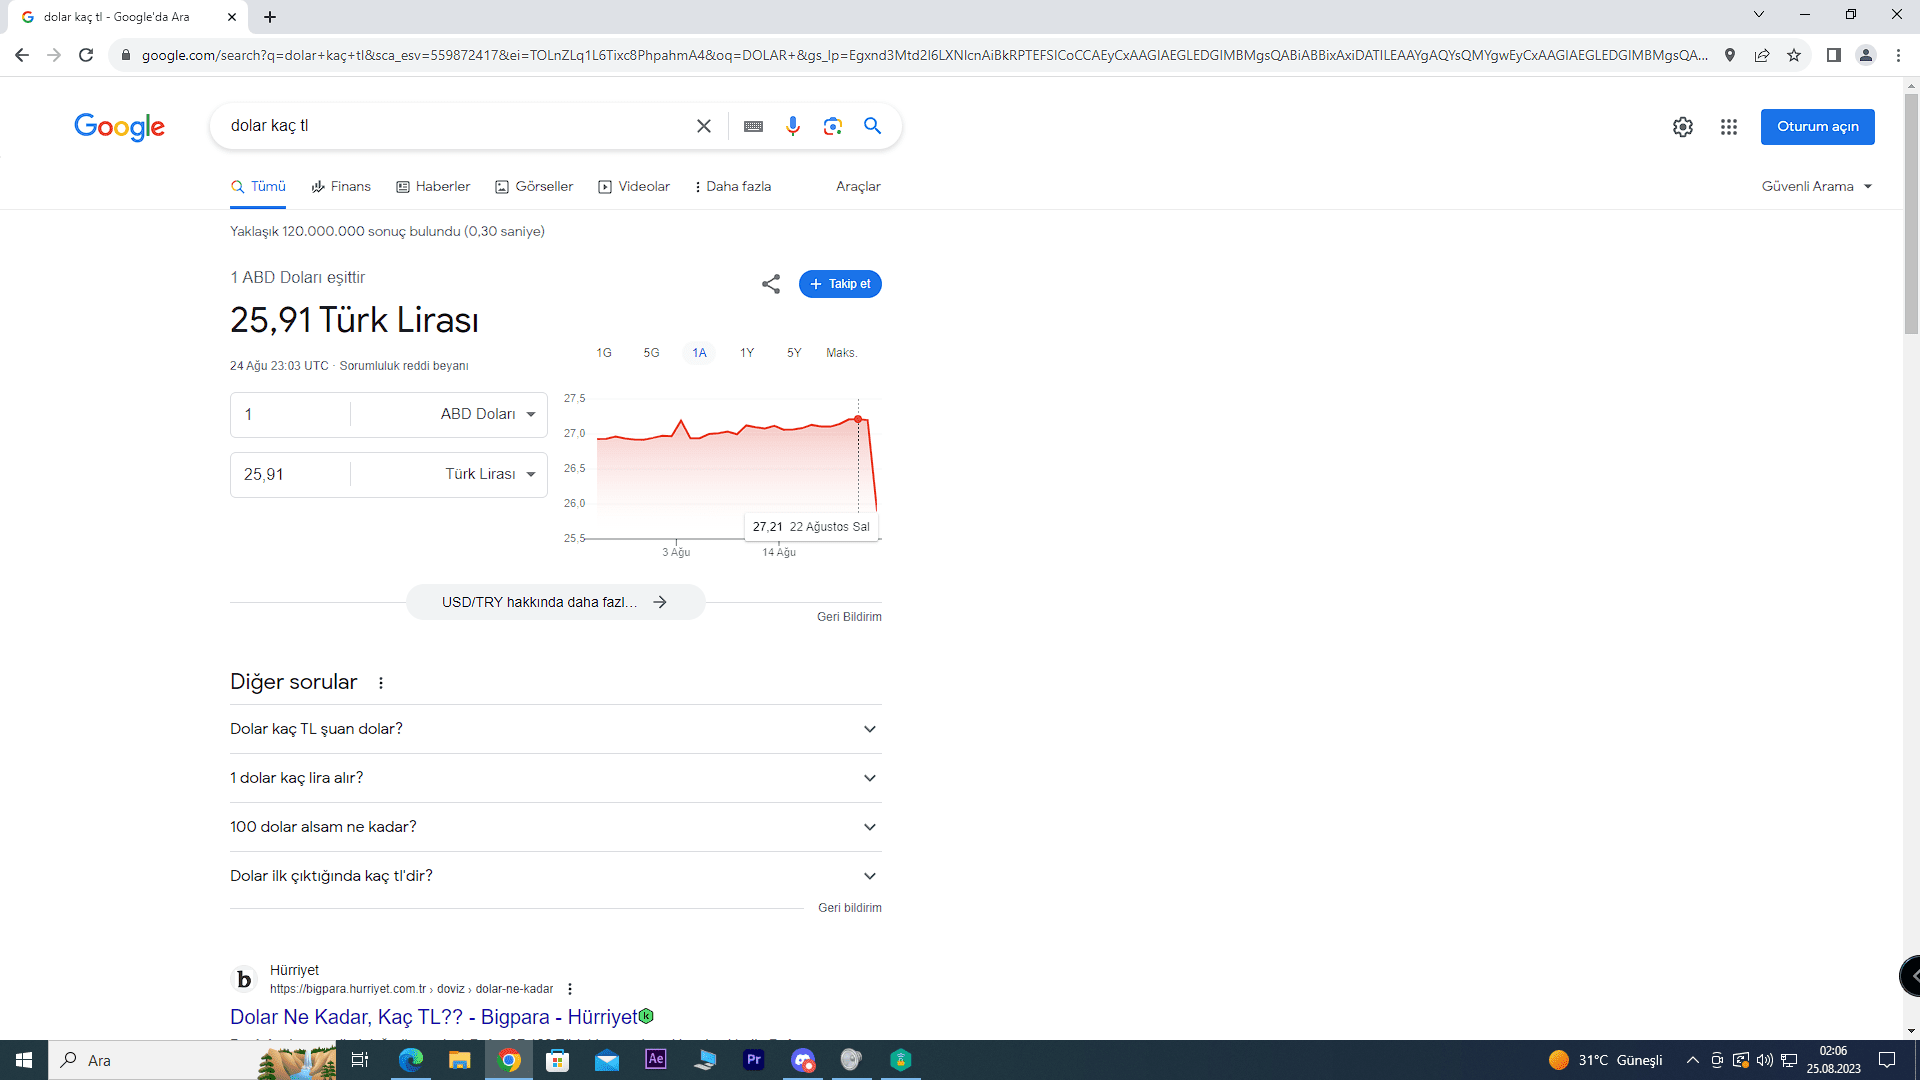
Task: Switch to the Görseller search tab
Action: (x=534, y=187)
